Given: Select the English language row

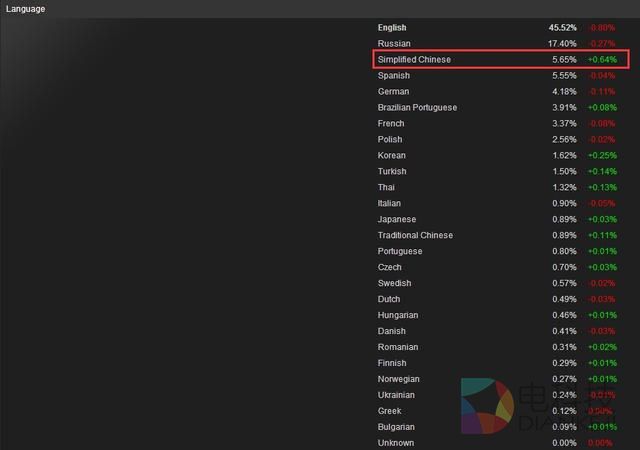Looking at the screenshot, I should click(496, 28).
